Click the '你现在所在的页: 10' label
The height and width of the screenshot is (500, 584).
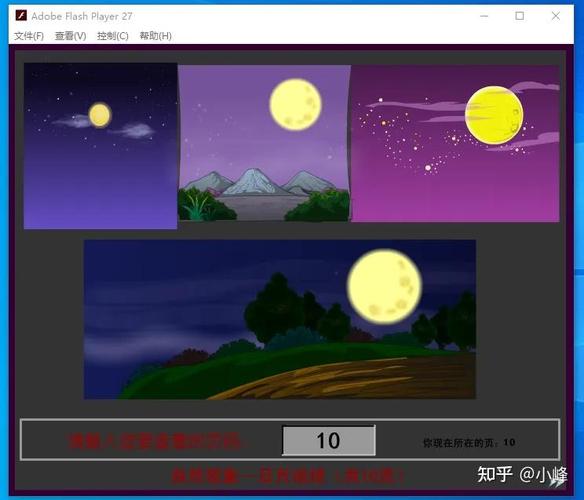pos(469,443)
